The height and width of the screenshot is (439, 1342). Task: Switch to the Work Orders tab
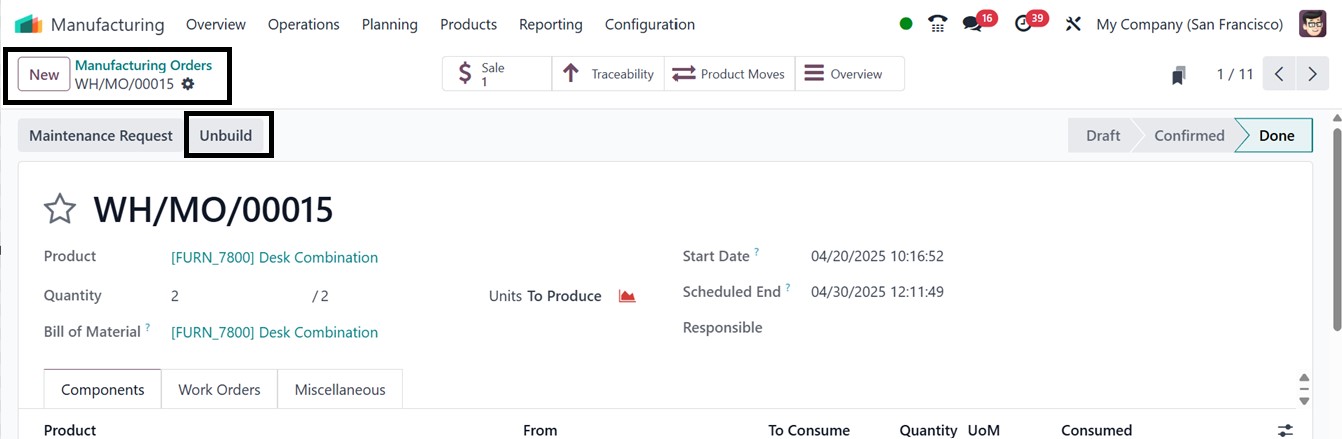click(x=219, y=390)
